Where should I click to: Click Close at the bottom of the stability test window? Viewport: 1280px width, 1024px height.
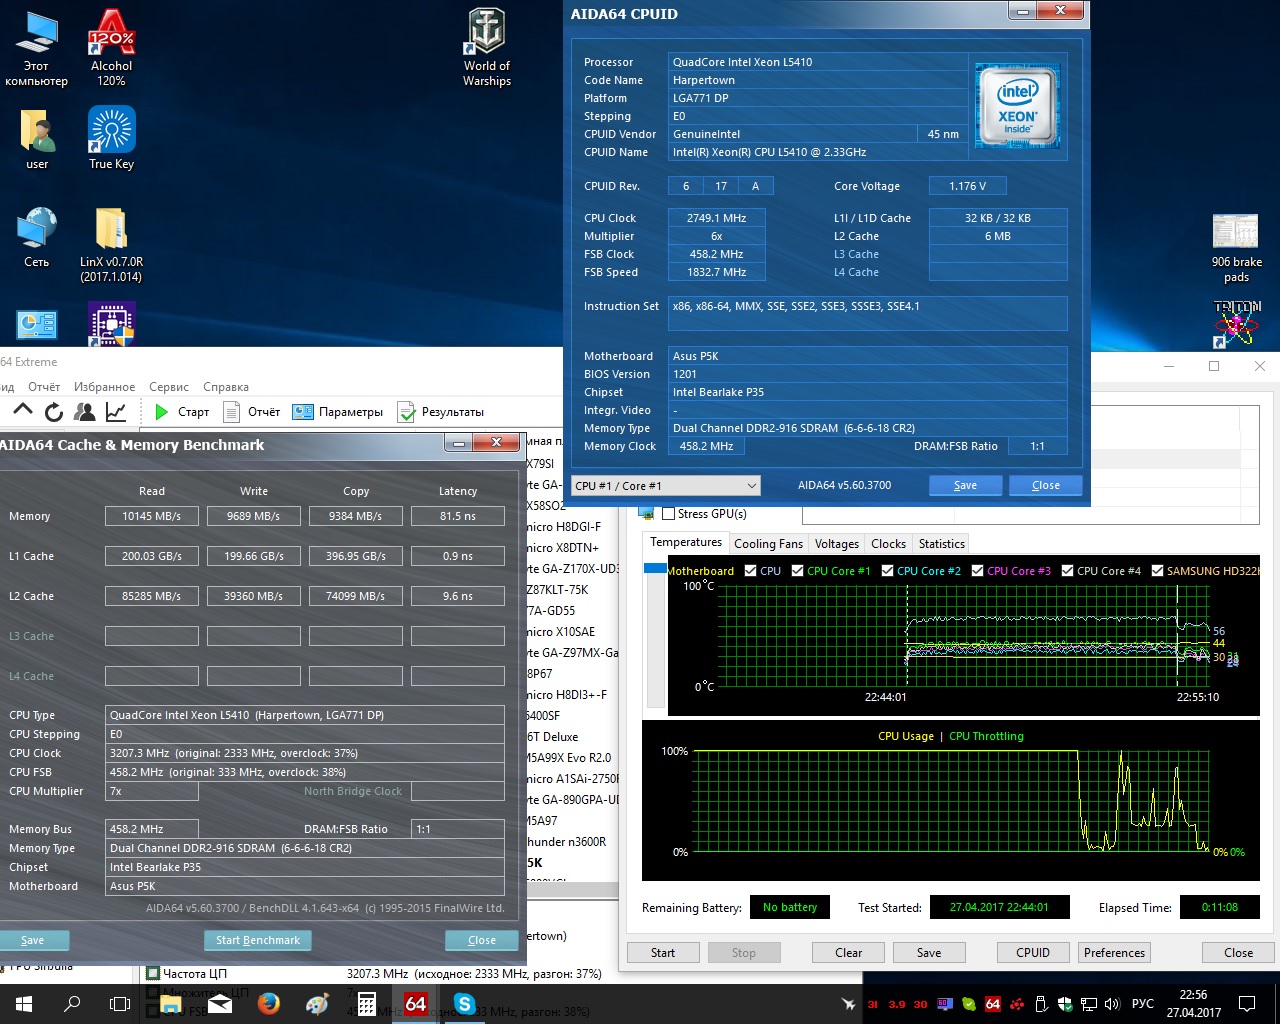tap(1238, 953)
